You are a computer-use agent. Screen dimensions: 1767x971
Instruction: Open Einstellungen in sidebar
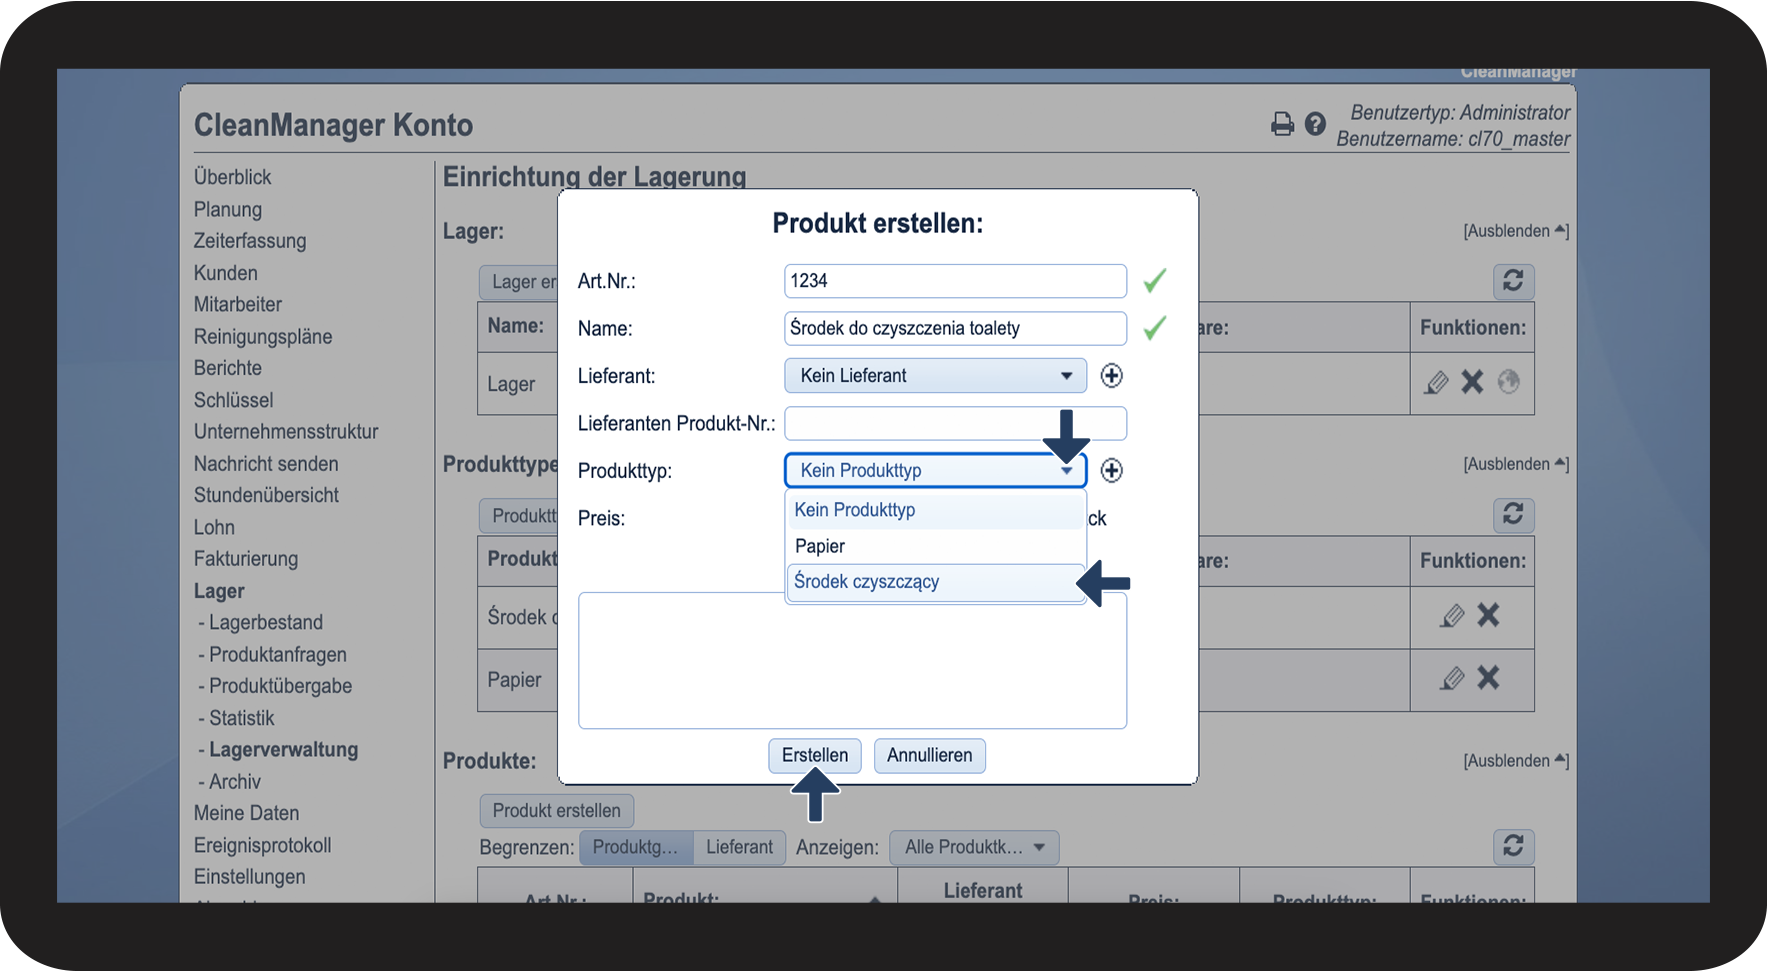tap(250, 877)
